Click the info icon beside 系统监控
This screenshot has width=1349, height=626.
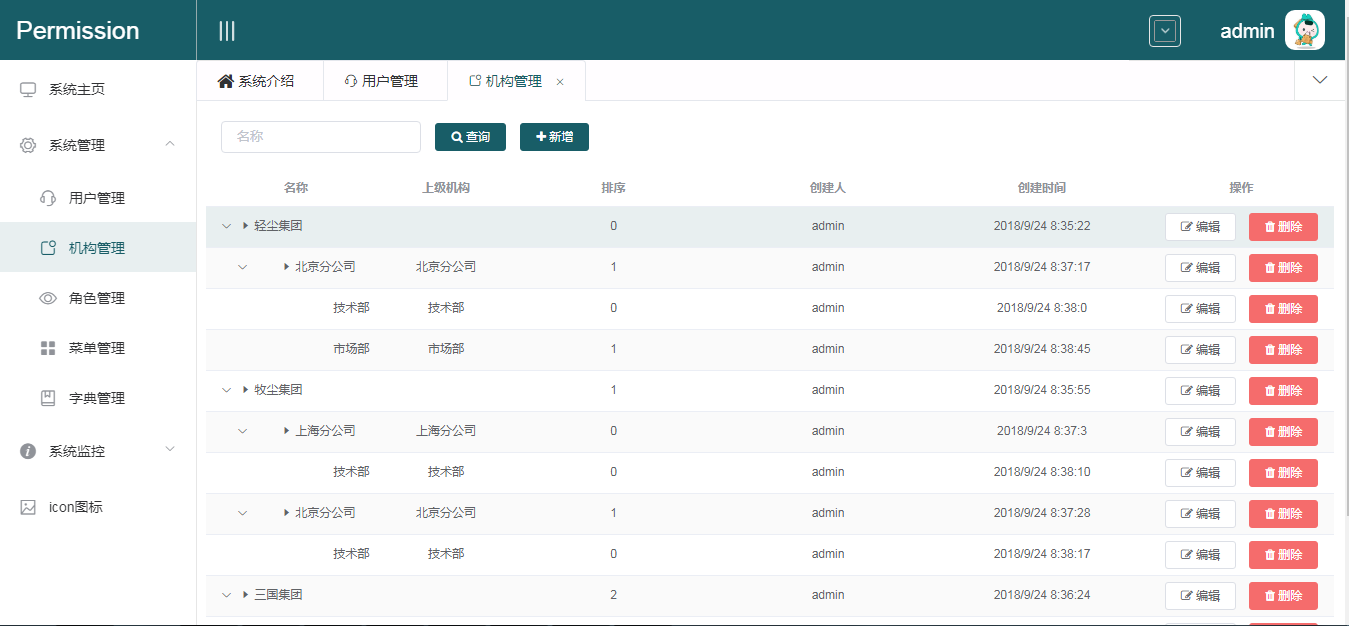point(28,451)
